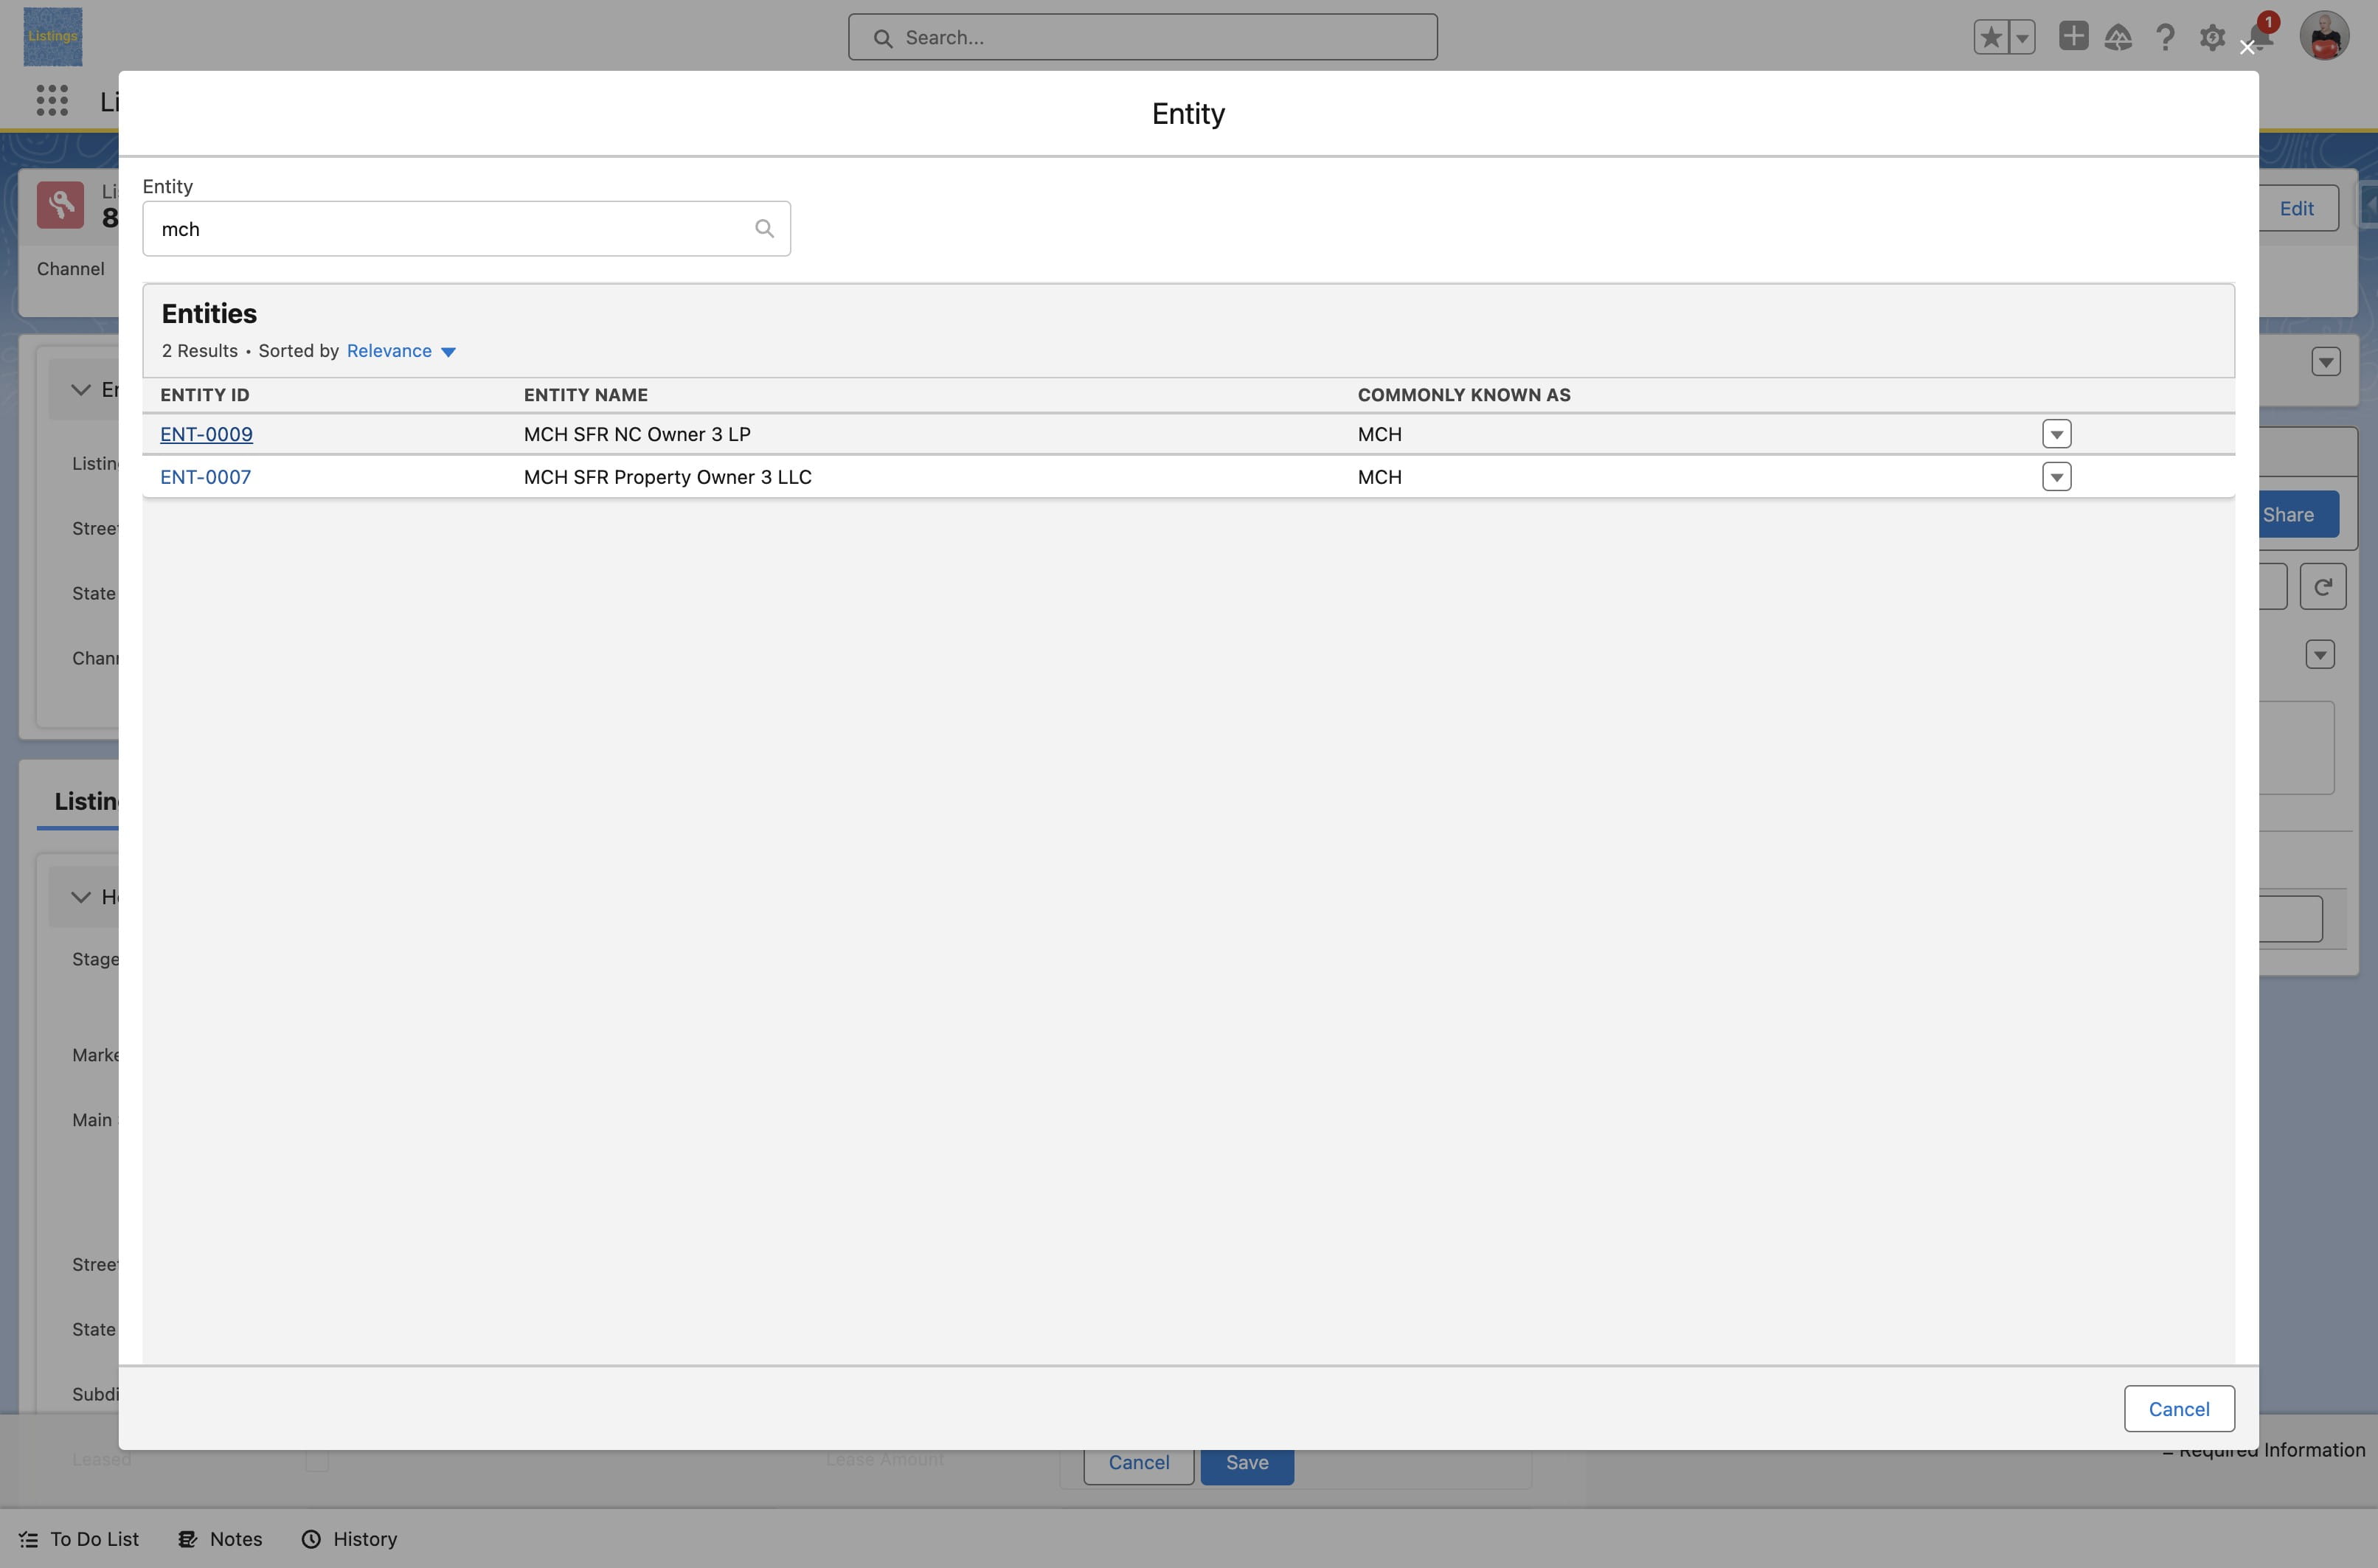This screenshot has height=1568, width=2378.
Task: Click the Global Actions plus icon
Action: coord(2073,36)
